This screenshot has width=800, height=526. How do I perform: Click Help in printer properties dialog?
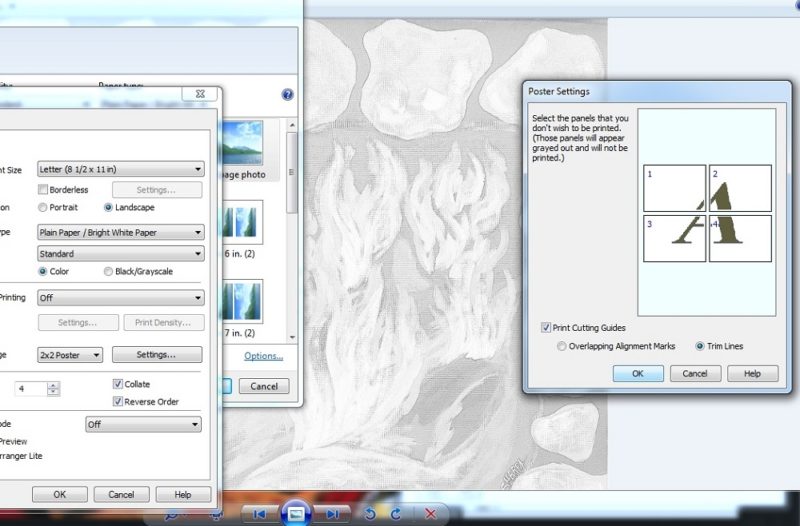(x=183, y=494)
